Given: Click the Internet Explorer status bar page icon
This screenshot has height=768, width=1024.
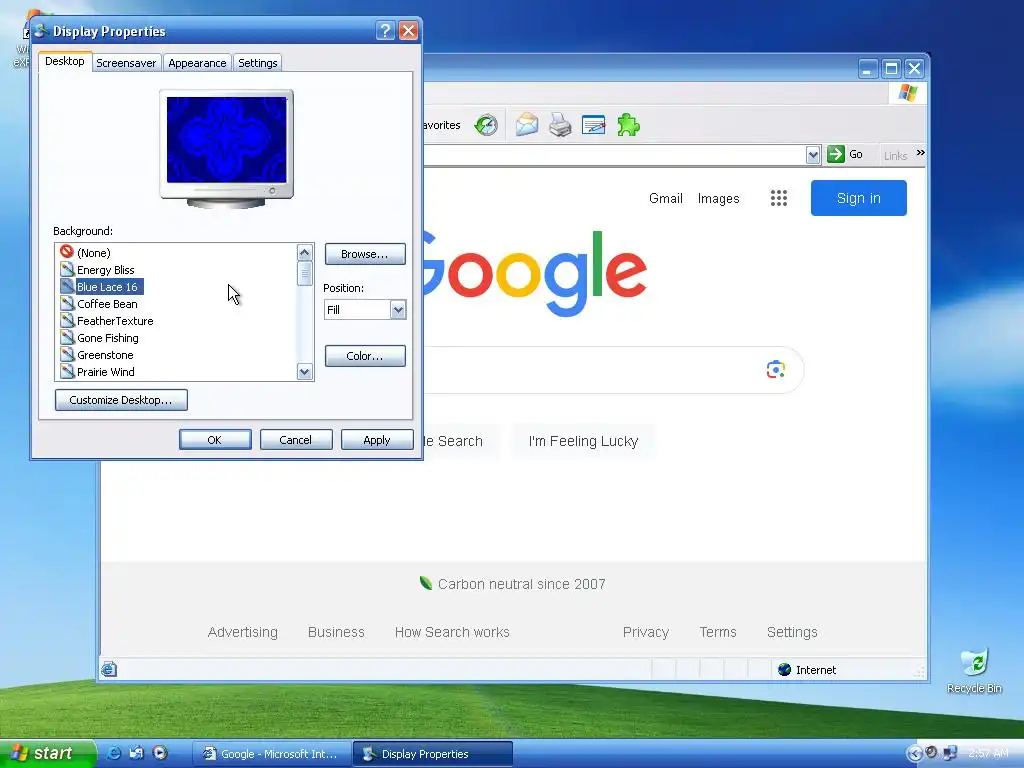Looking at the screenshot, I should pos(109,669).
